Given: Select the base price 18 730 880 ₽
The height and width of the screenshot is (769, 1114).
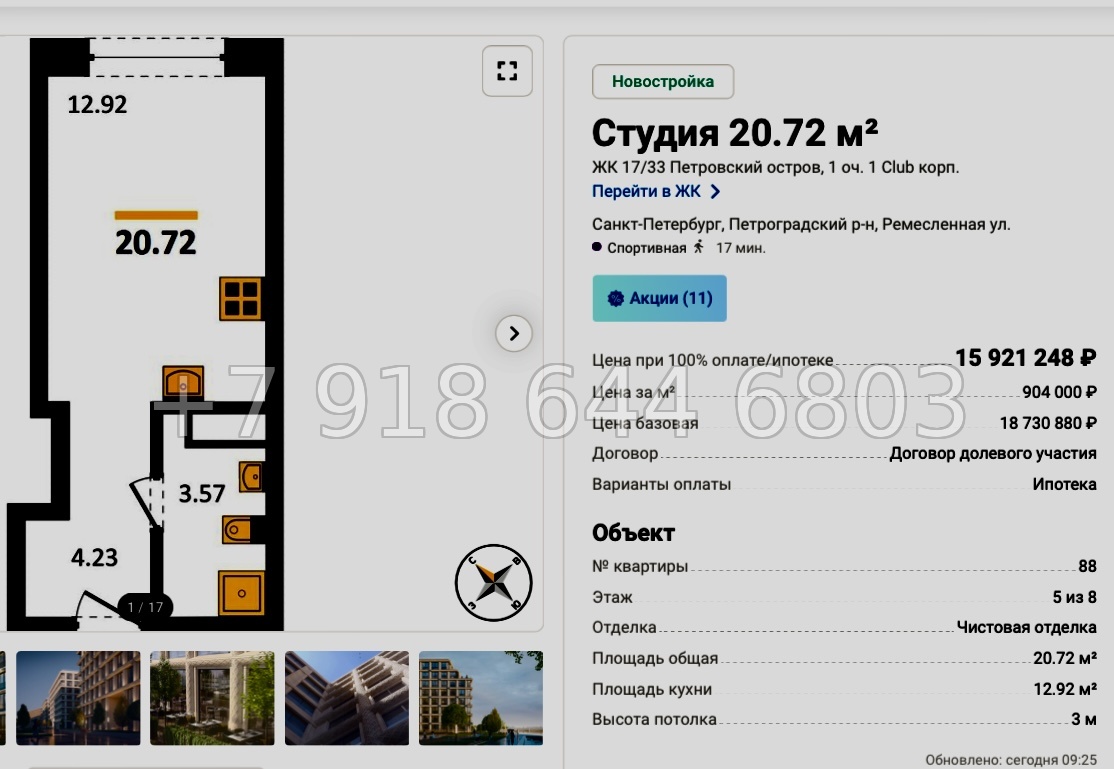Looking at the screenshot, I should (1048, 423).
